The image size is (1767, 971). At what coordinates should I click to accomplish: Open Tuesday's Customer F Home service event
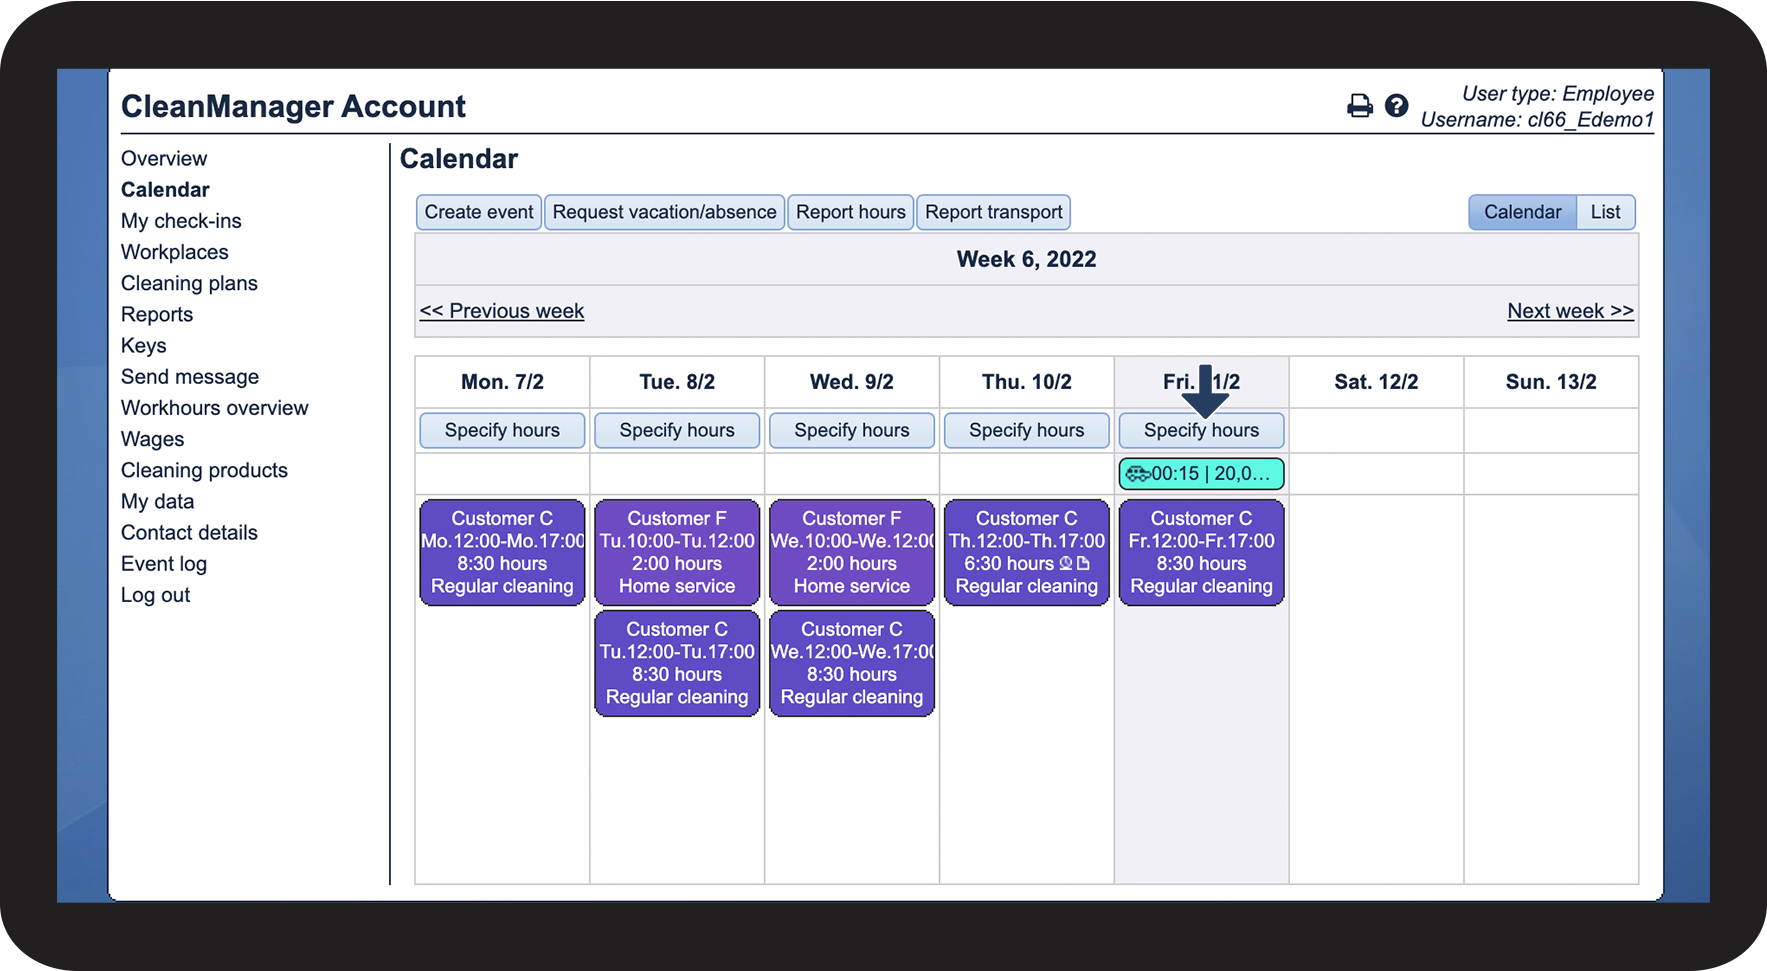(677, 552)
